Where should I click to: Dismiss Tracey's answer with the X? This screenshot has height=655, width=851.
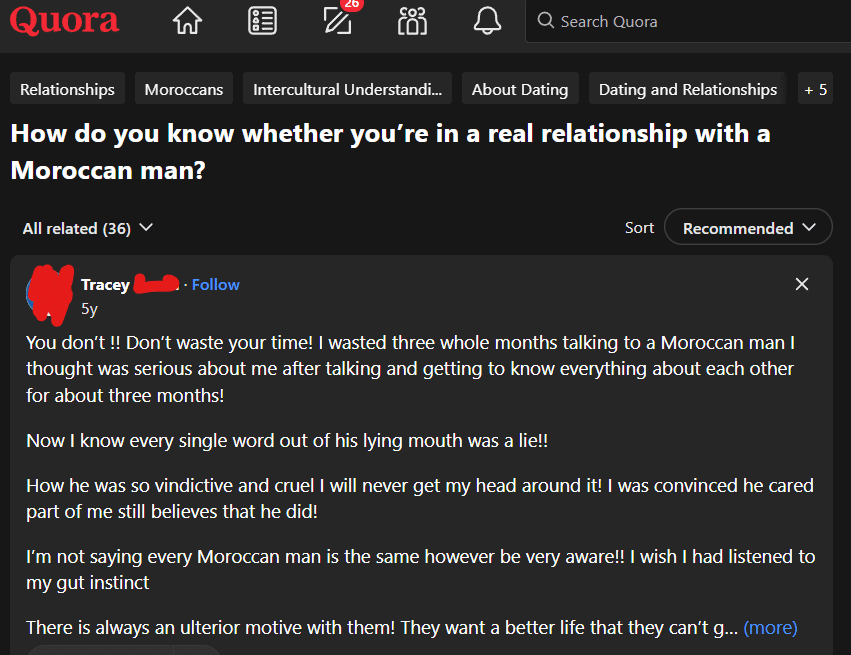click(x=802, y=284)
